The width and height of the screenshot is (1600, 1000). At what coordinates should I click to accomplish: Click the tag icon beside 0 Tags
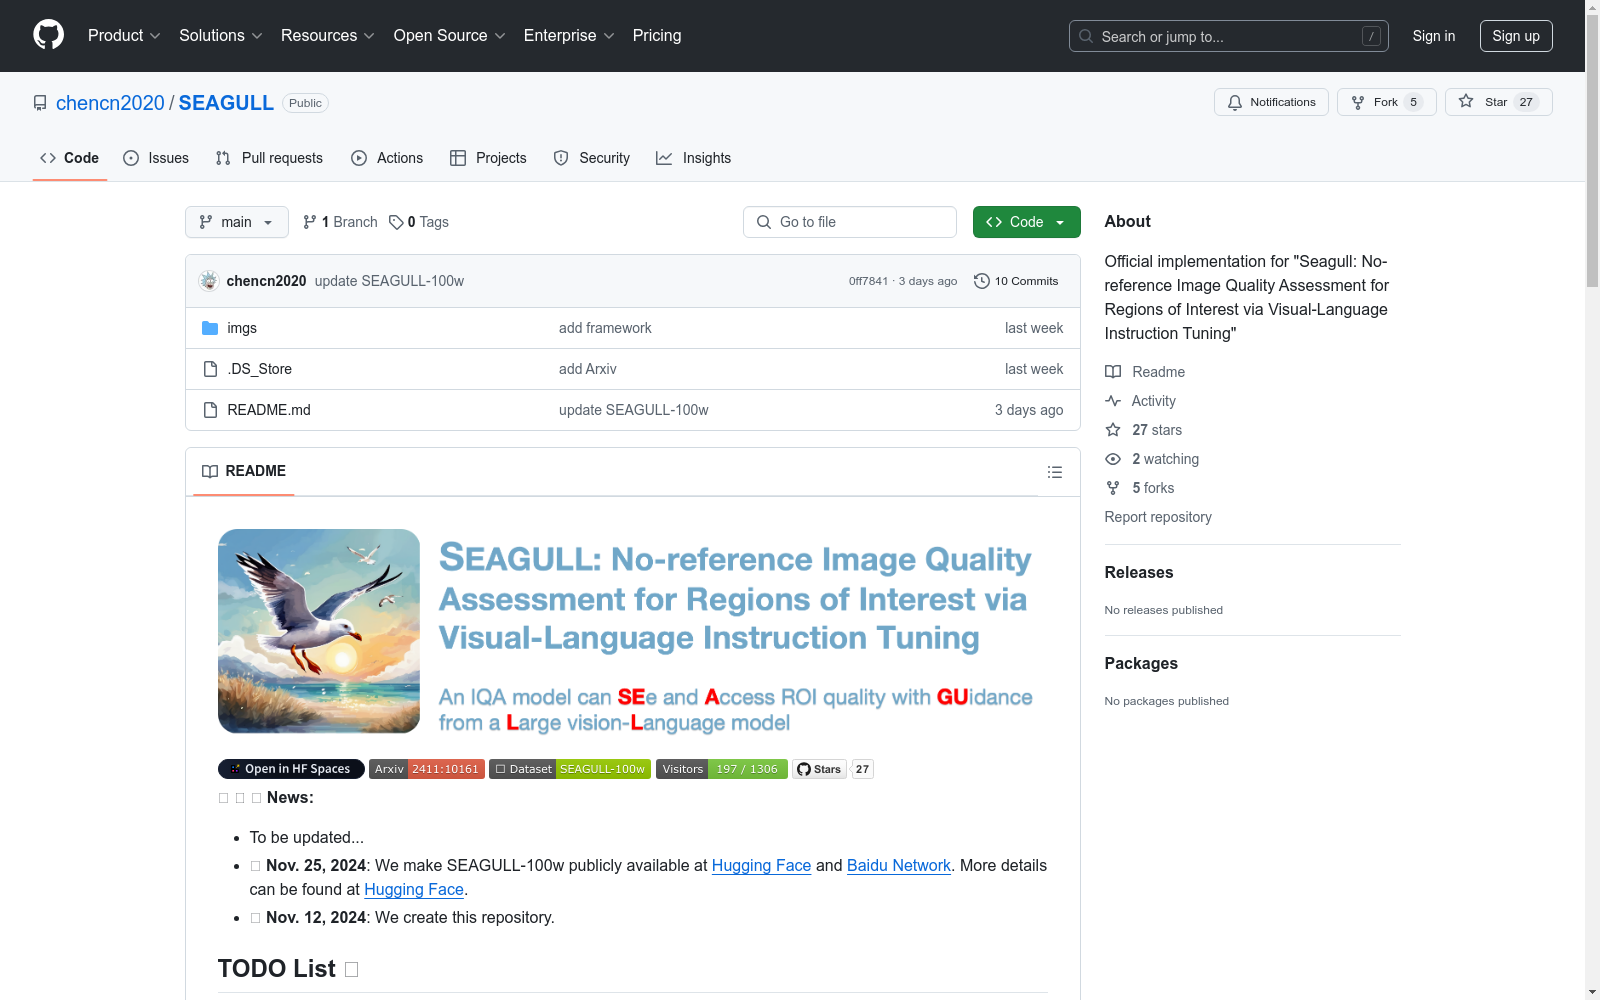click(x=396, y=222)
